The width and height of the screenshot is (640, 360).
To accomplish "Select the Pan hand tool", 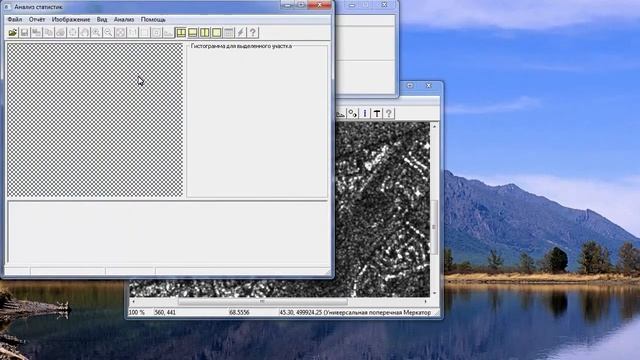I will coord(84,33).
